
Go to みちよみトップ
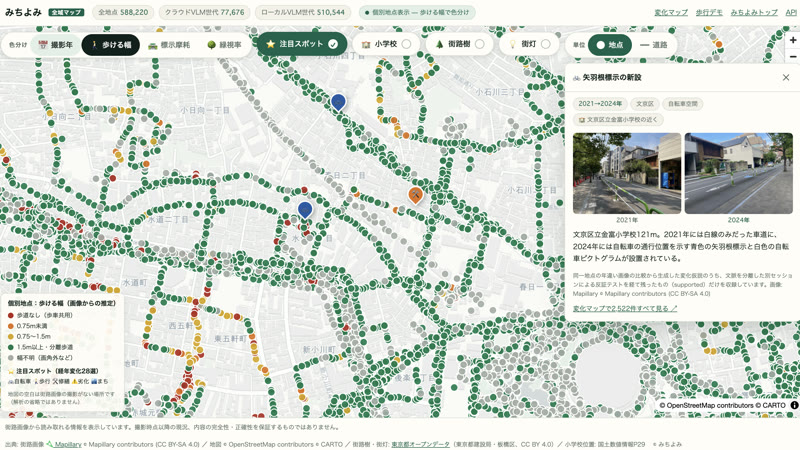pos(754,12)
